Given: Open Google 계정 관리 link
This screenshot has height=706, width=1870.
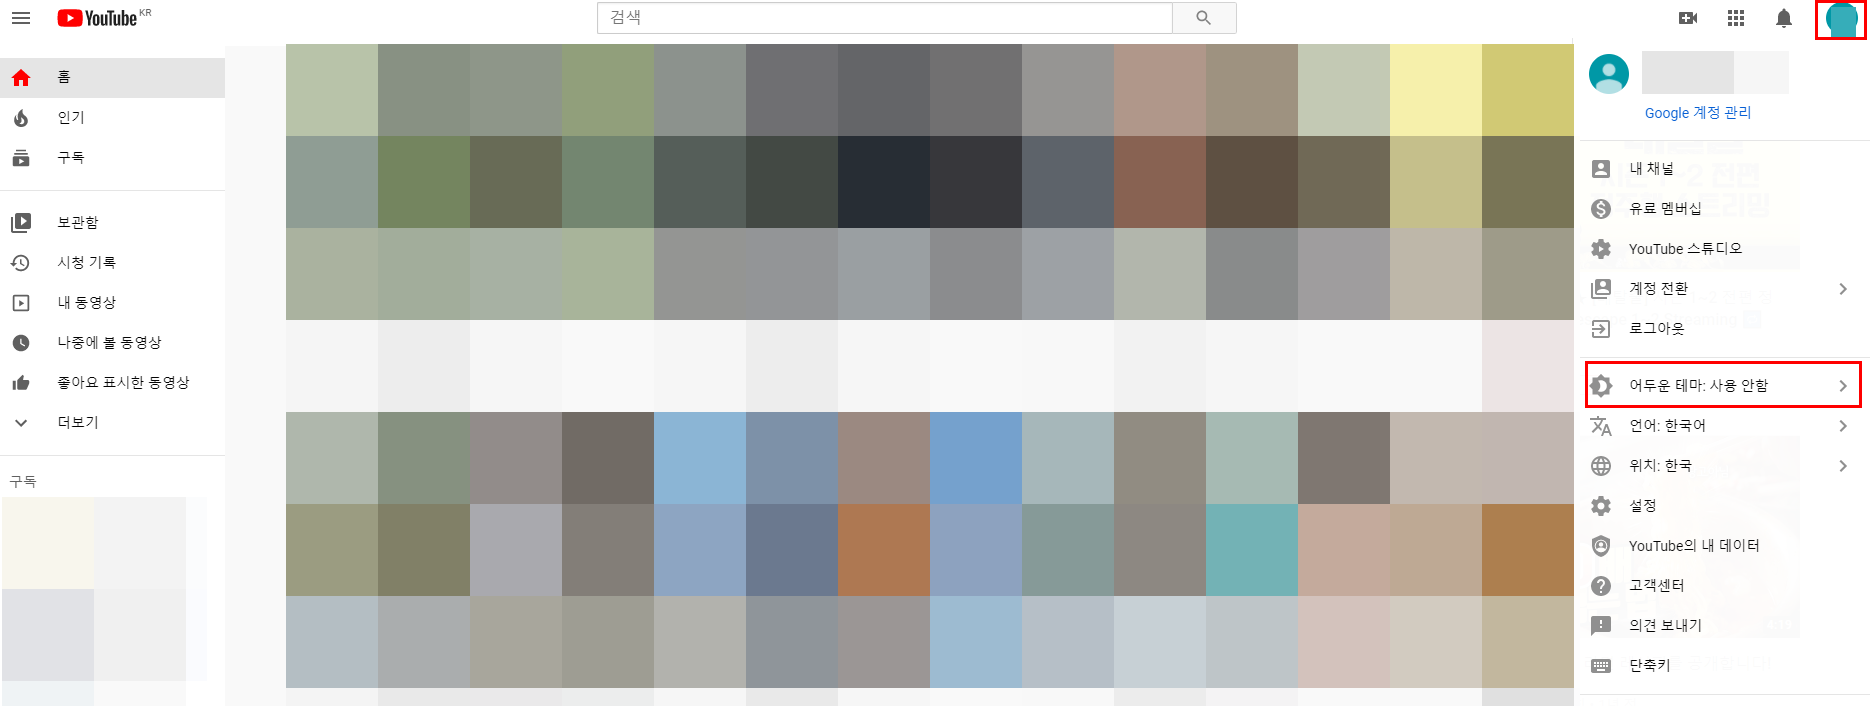Looking at the screenshot, I should [1698, 113].
